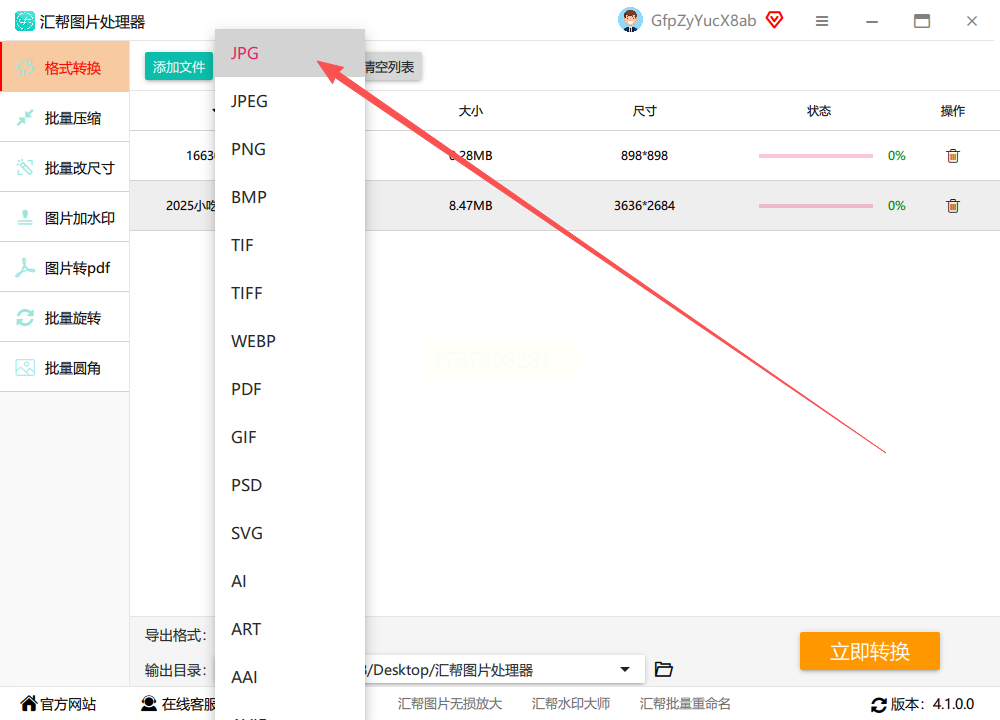Open the 批量旋转 sidebar tab
Screen dimensions: 1000x720
point(64,318)
